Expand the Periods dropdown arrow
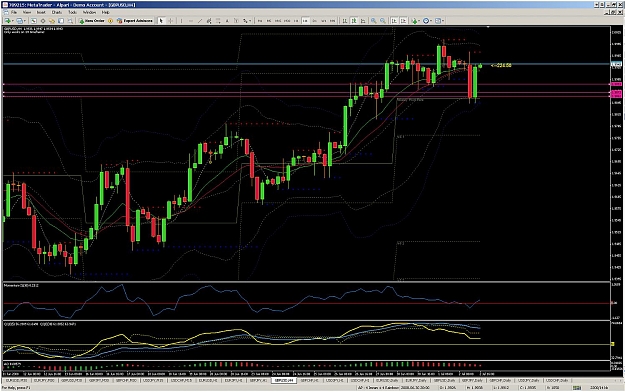 pos(431,21)
